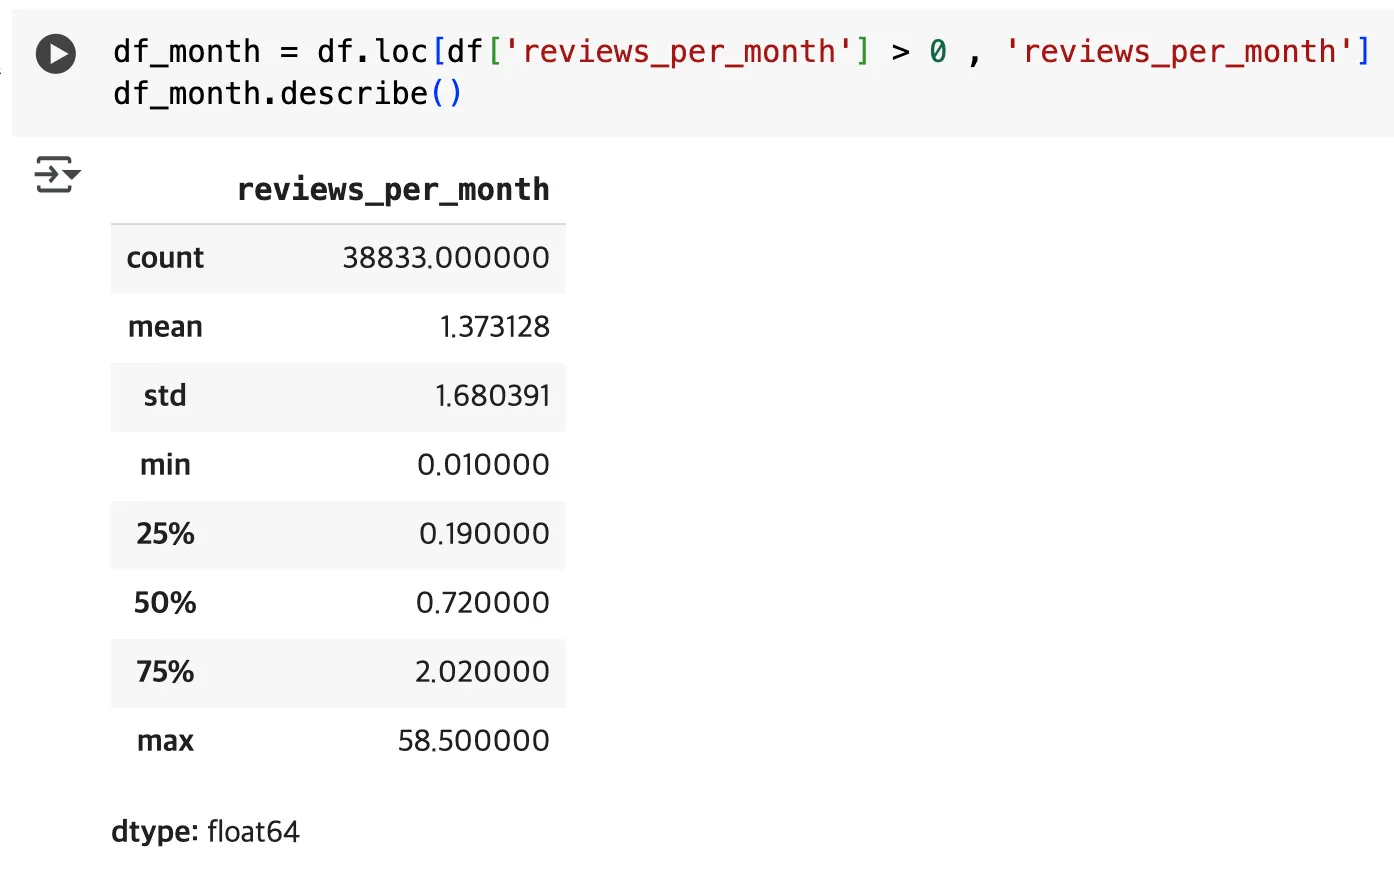Click the dtype: float64 text

point(205,832)
